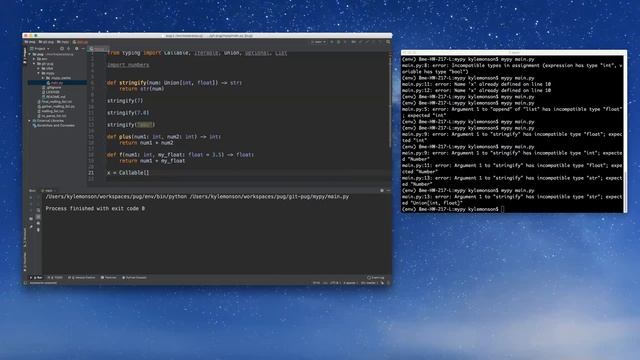Viewport: 640px width, 360px height.
Task: Click code line 'def stringify' in editor
Action: click(x=174, y=82)
